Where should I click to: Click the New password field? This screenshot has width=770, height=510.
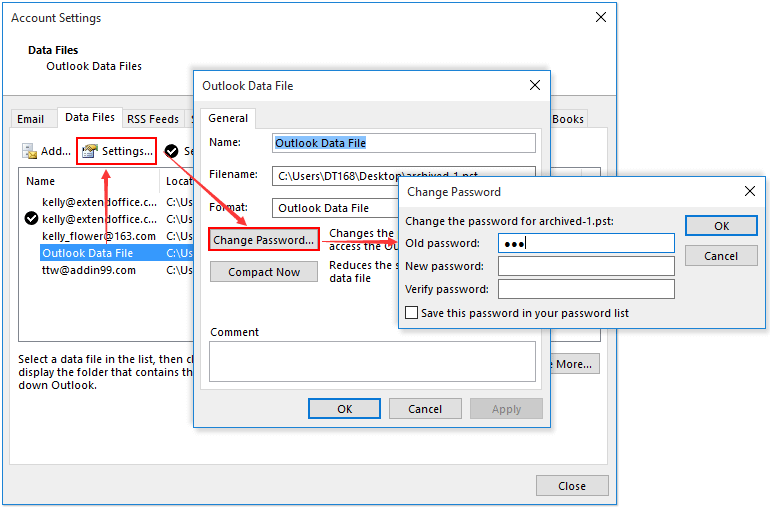pyautogui.click(x=586, y=266)
